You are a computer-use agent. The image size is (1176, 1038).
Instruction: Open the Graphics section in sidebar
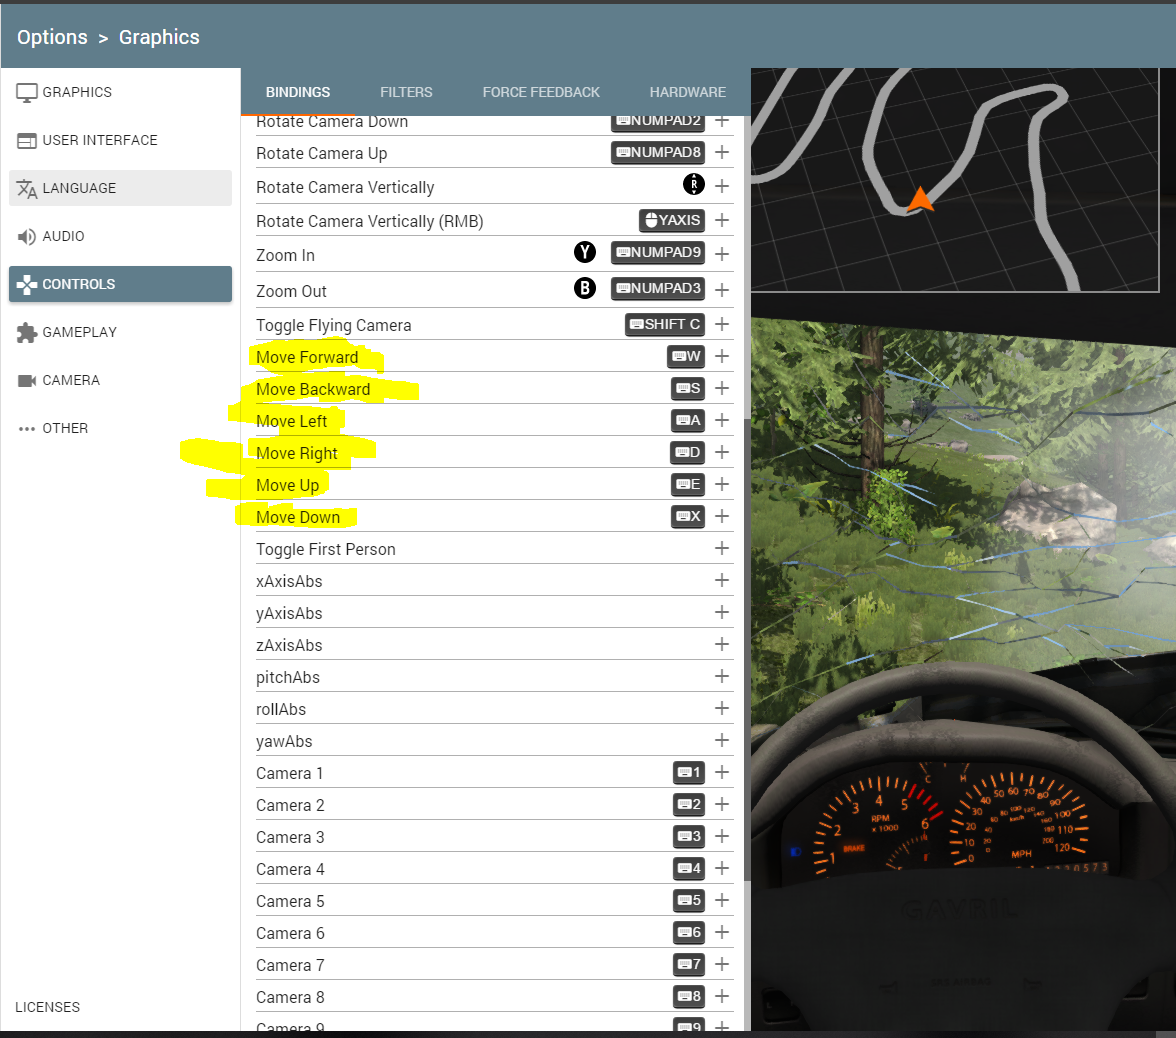coord(120,92)
